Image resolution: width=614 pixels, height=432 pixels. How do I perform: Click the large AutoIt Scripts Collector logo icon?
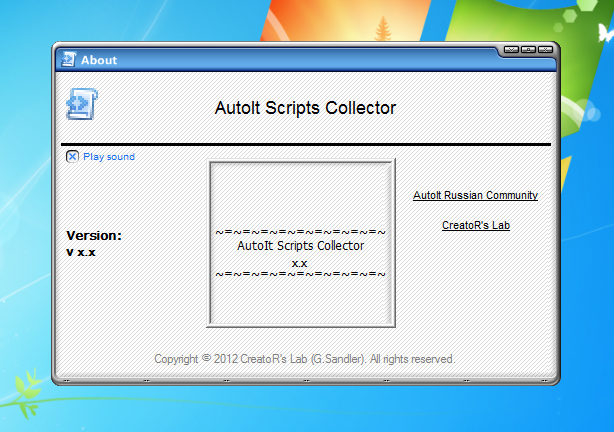(x=82, y=104)
